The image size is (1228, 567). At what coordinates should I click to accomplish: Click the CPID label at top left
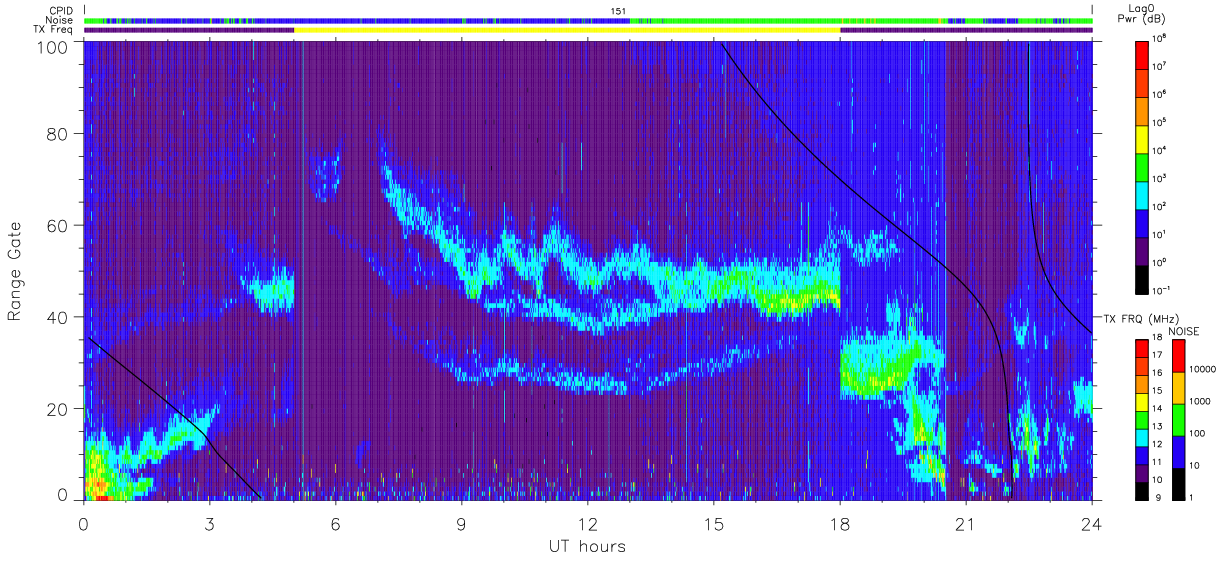(x=59, y=11)
